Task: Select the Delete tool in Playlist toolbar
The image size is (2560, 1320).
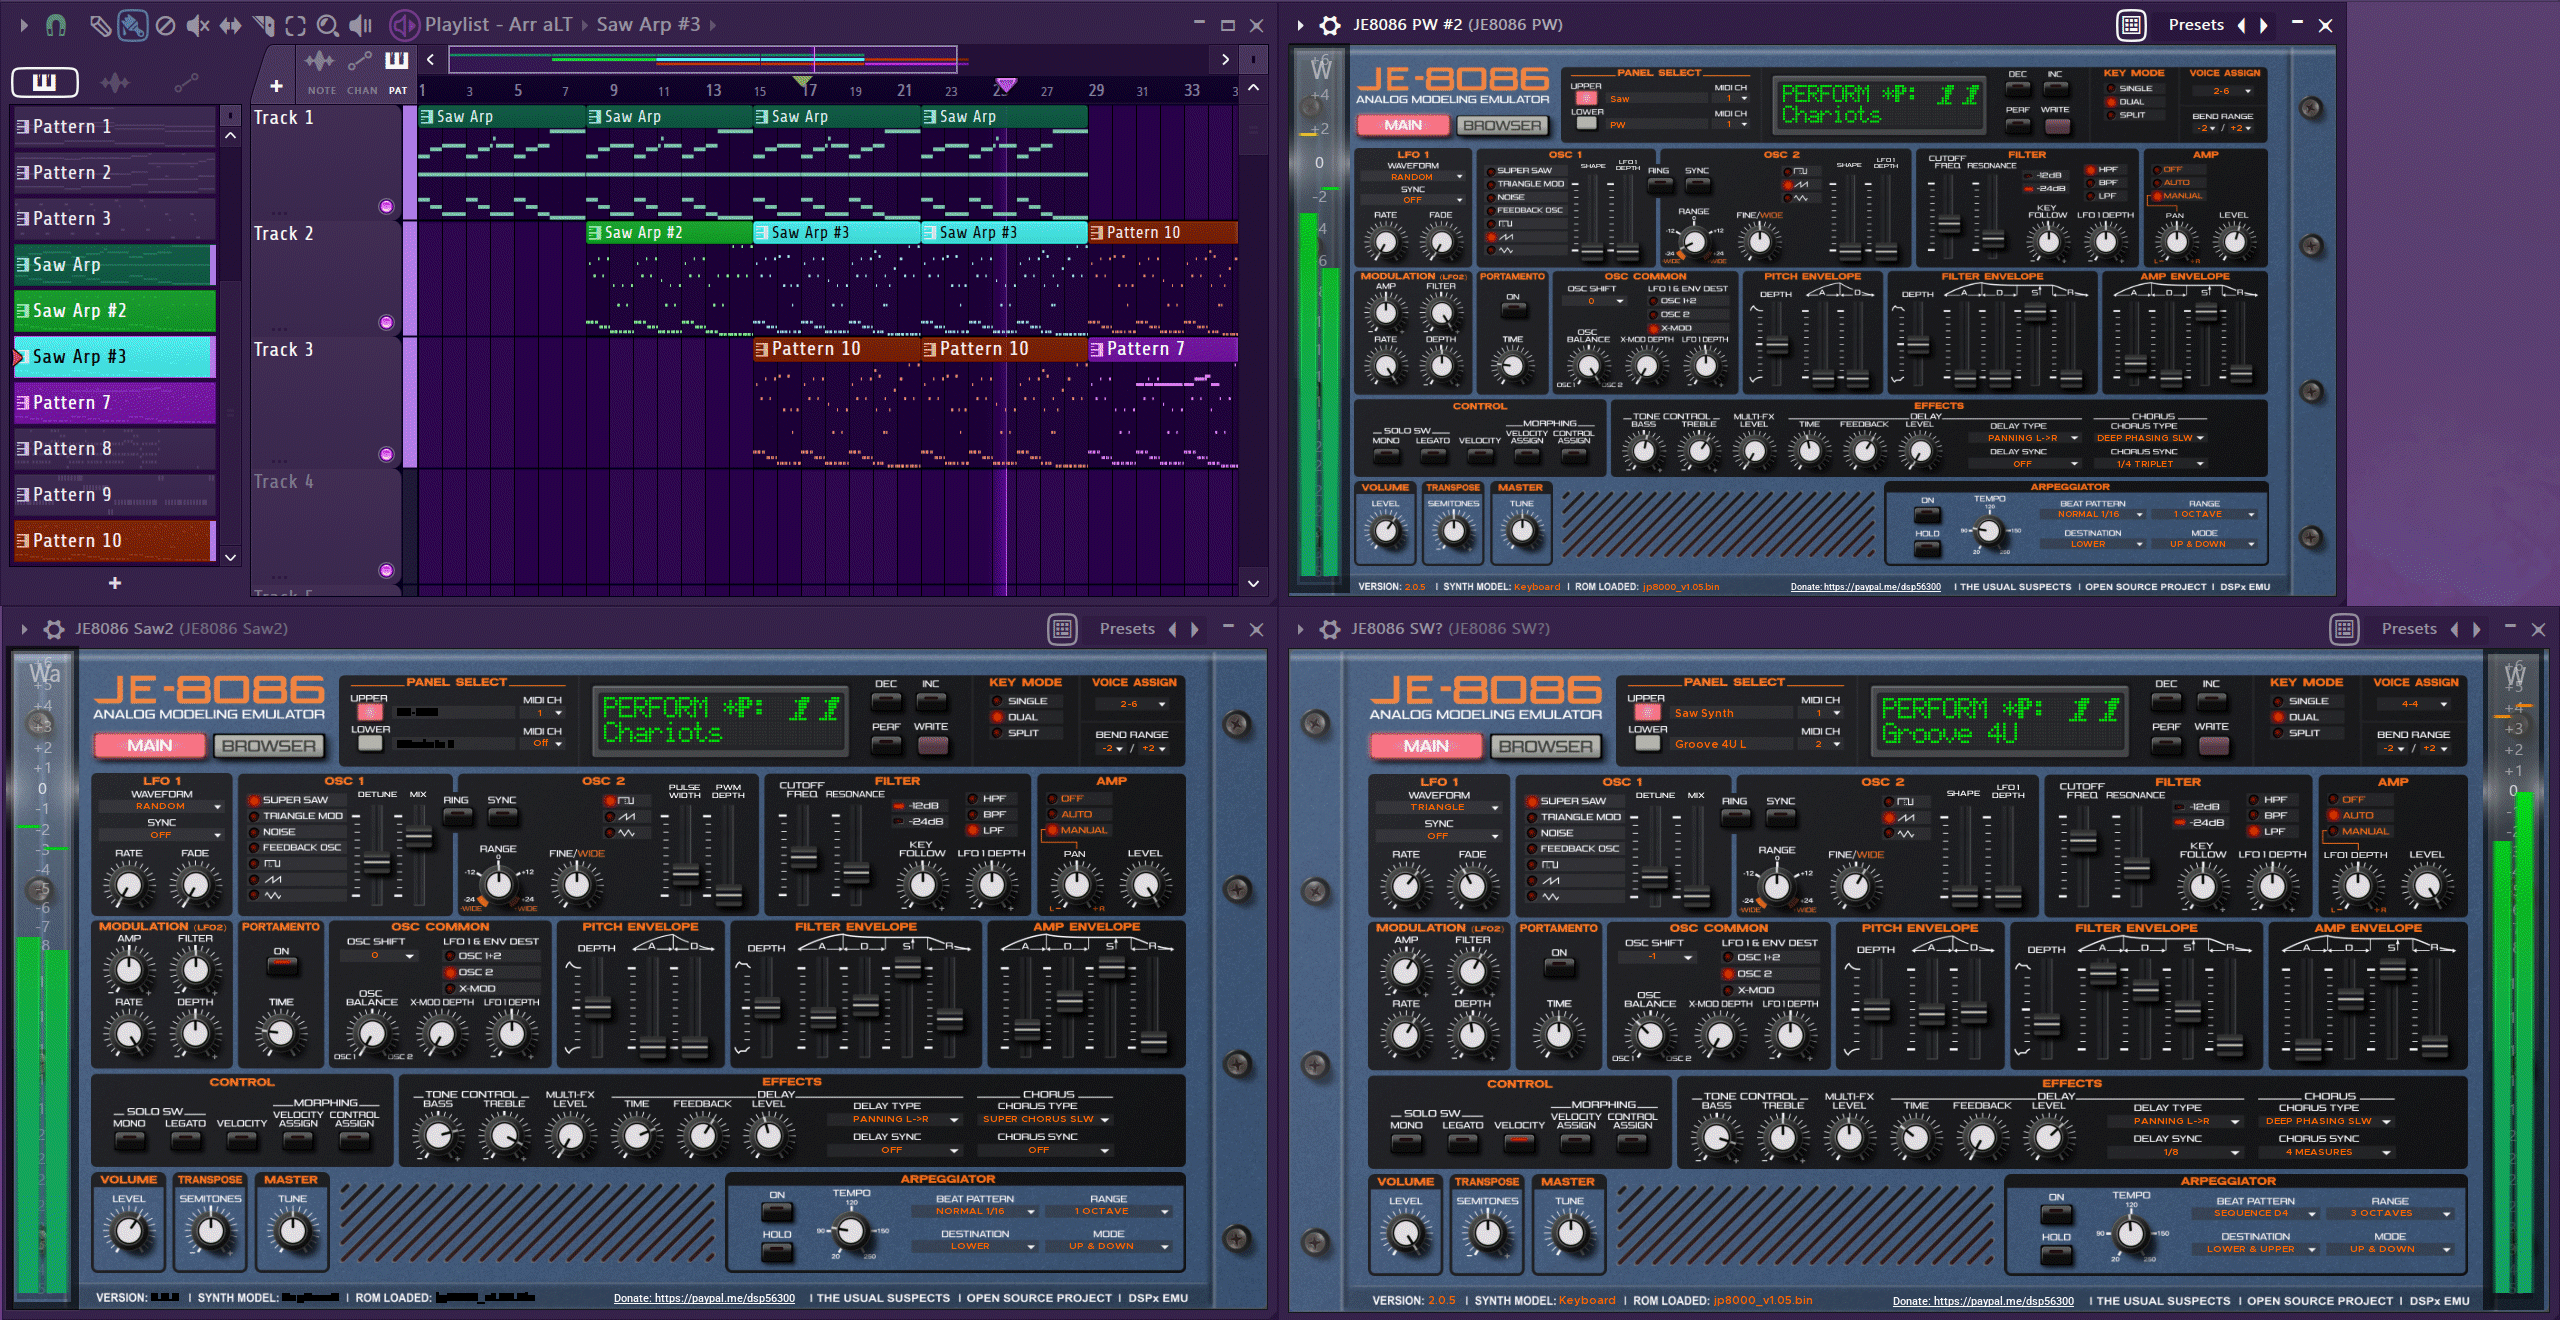Action: 165,25
